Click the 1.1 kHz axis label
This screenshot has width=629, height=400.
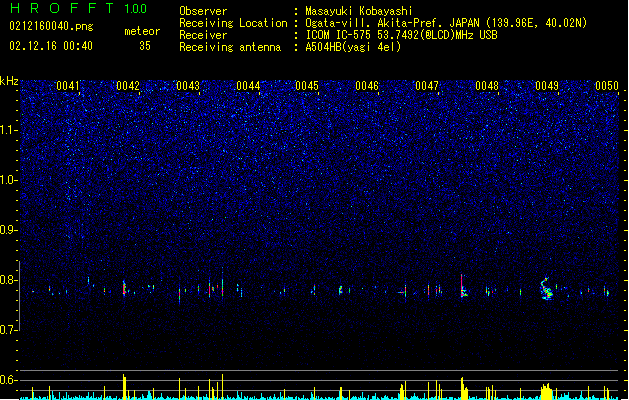coord(8,130)
